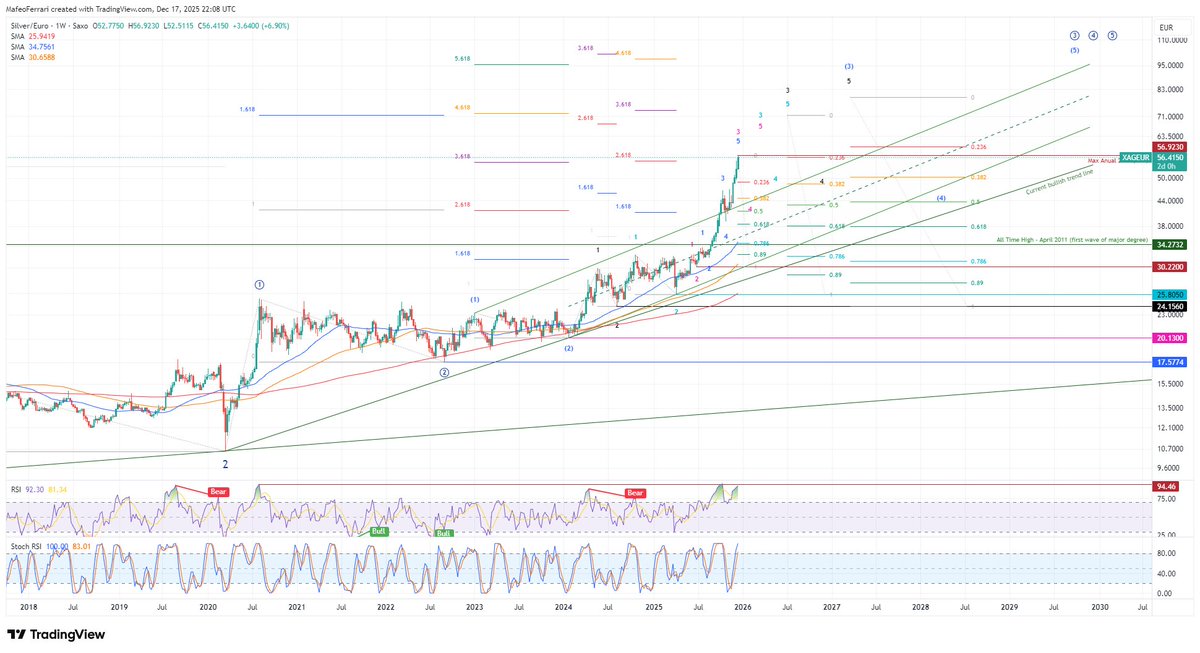Click the 71.0000 price axis value
Viewport: 1200px width, 653px height.
pyautogui.click(x=1169, y=116)
